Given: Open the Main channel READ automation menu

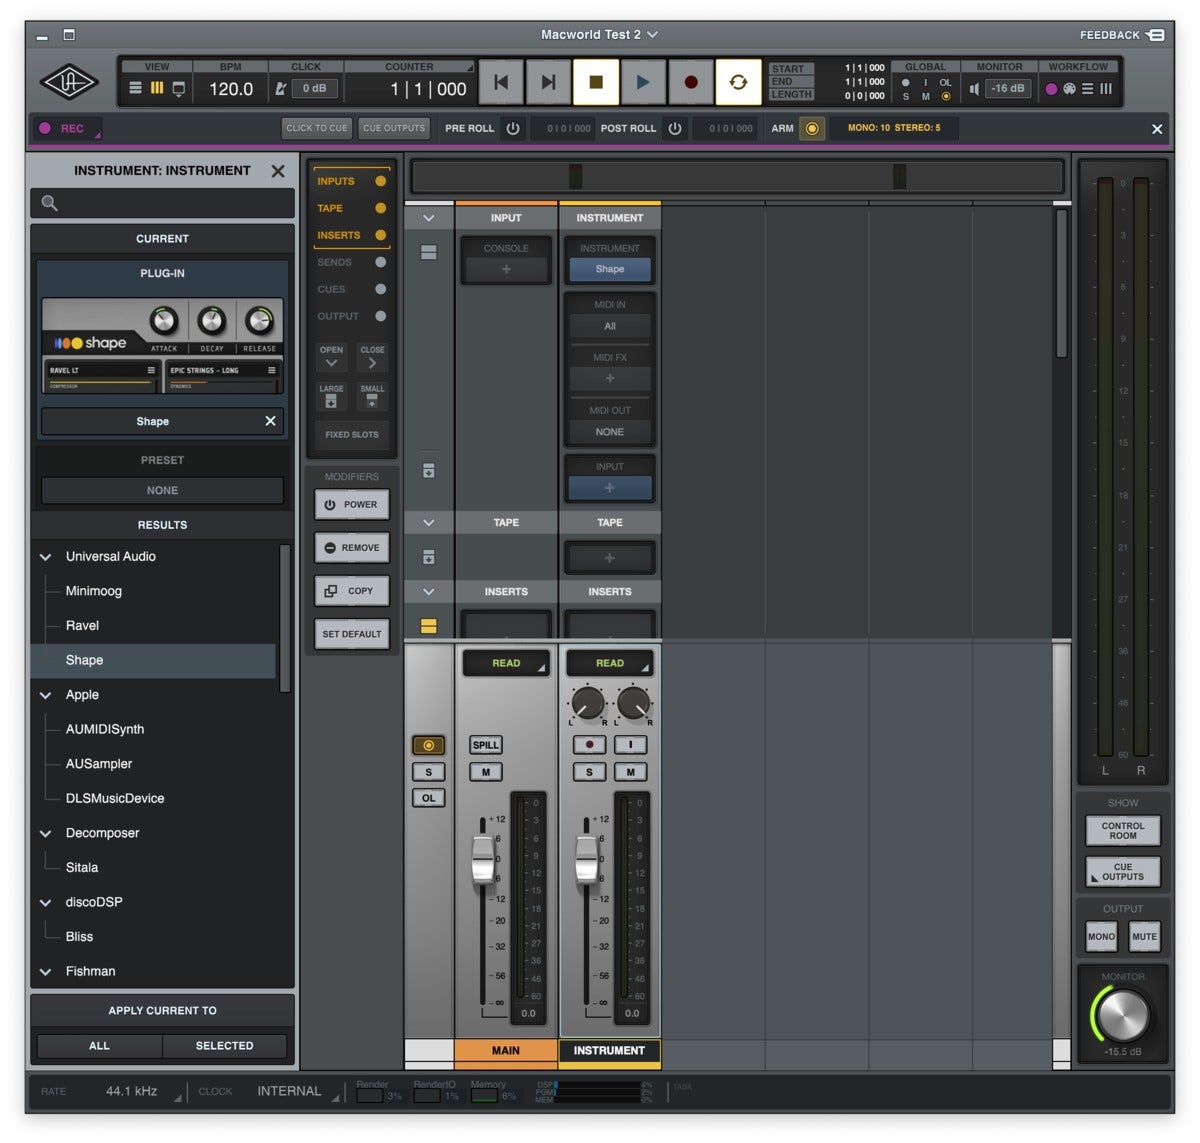Looking at the screenshot, I should click(x=506, y=663).
